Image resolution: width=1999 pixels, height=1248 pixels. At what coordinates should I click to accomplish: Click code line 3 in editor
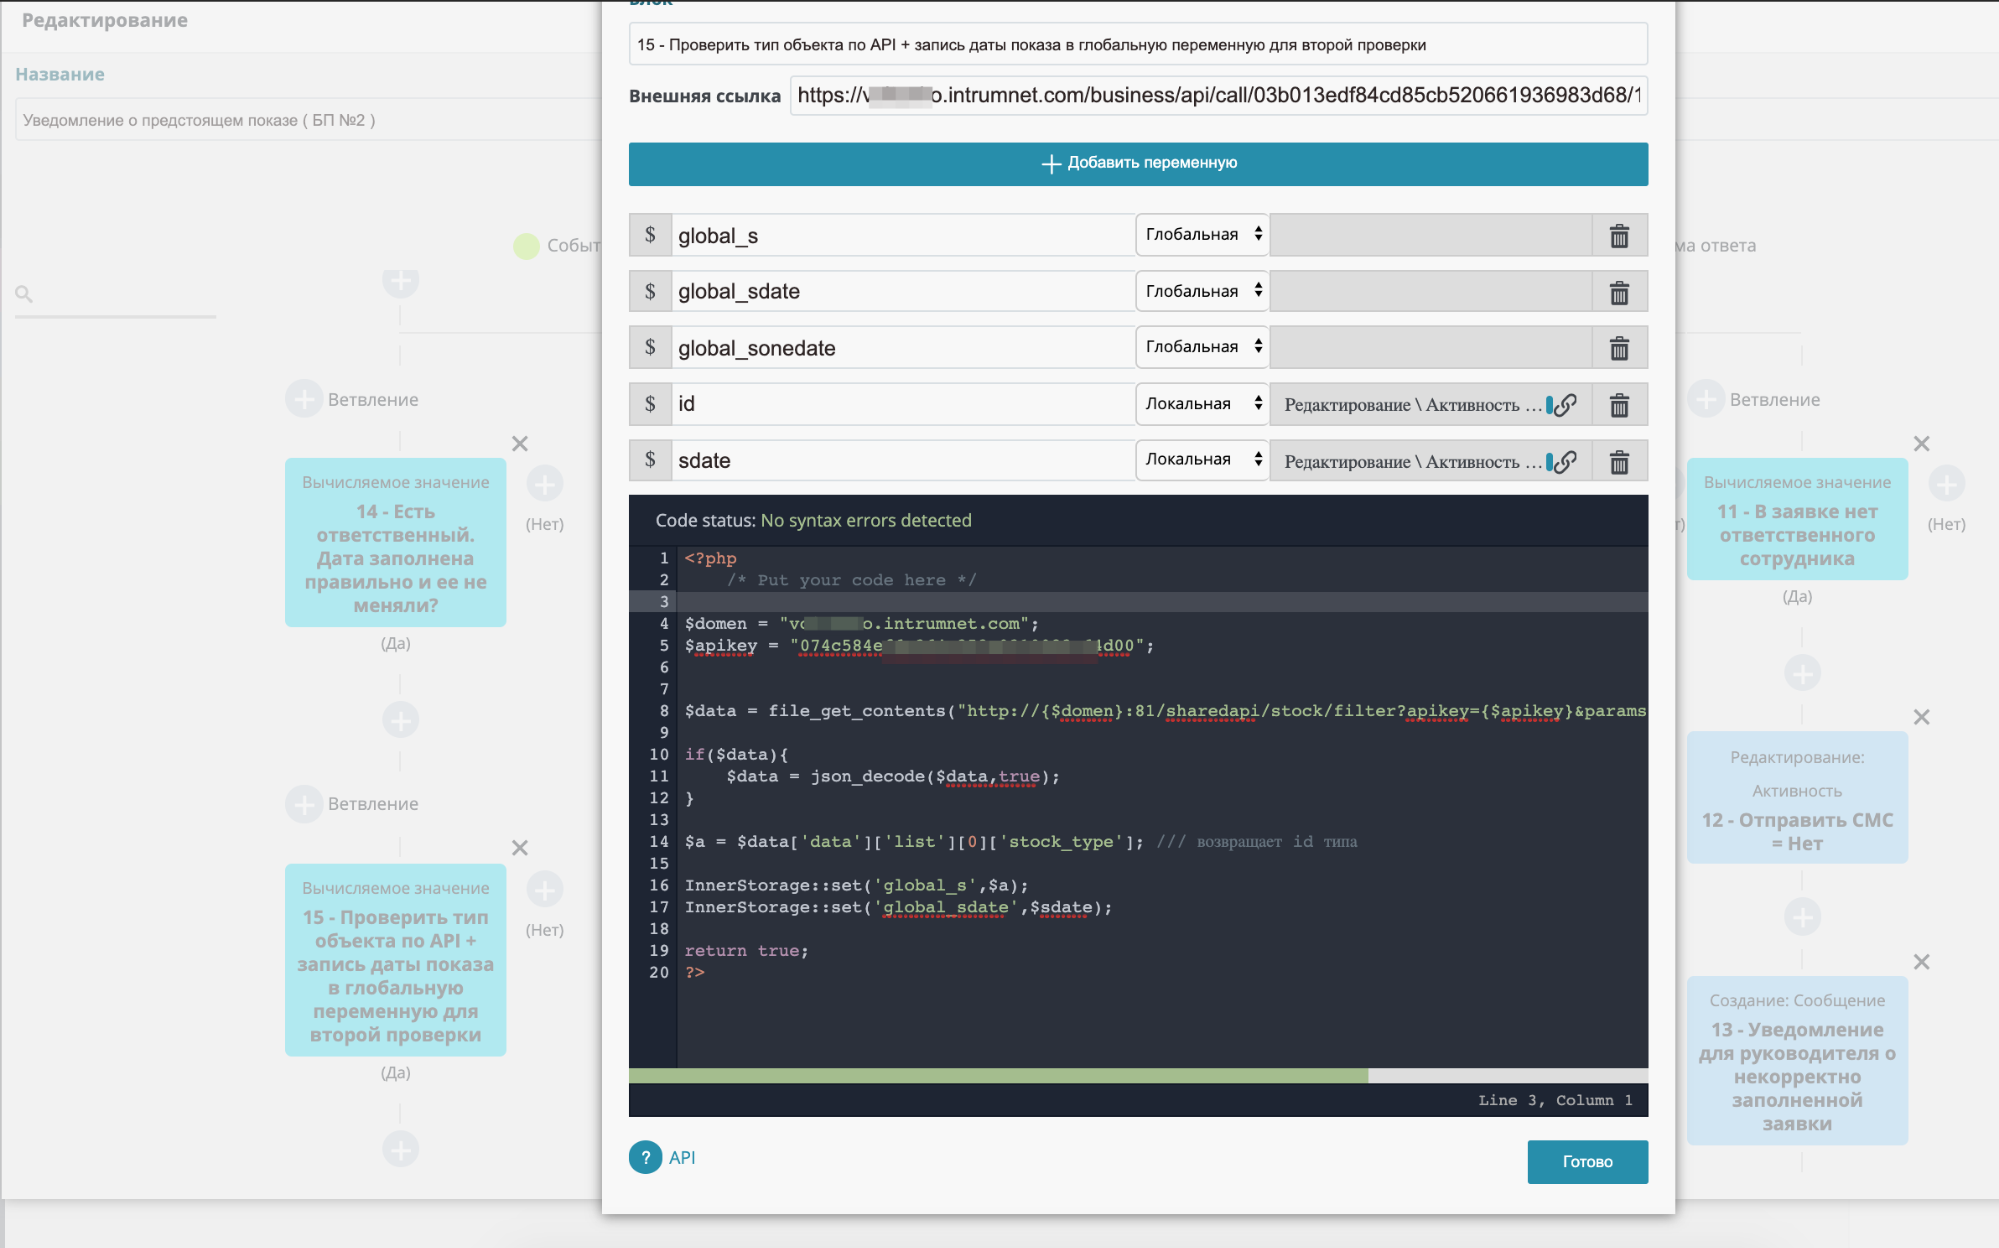coord(1162,602)
